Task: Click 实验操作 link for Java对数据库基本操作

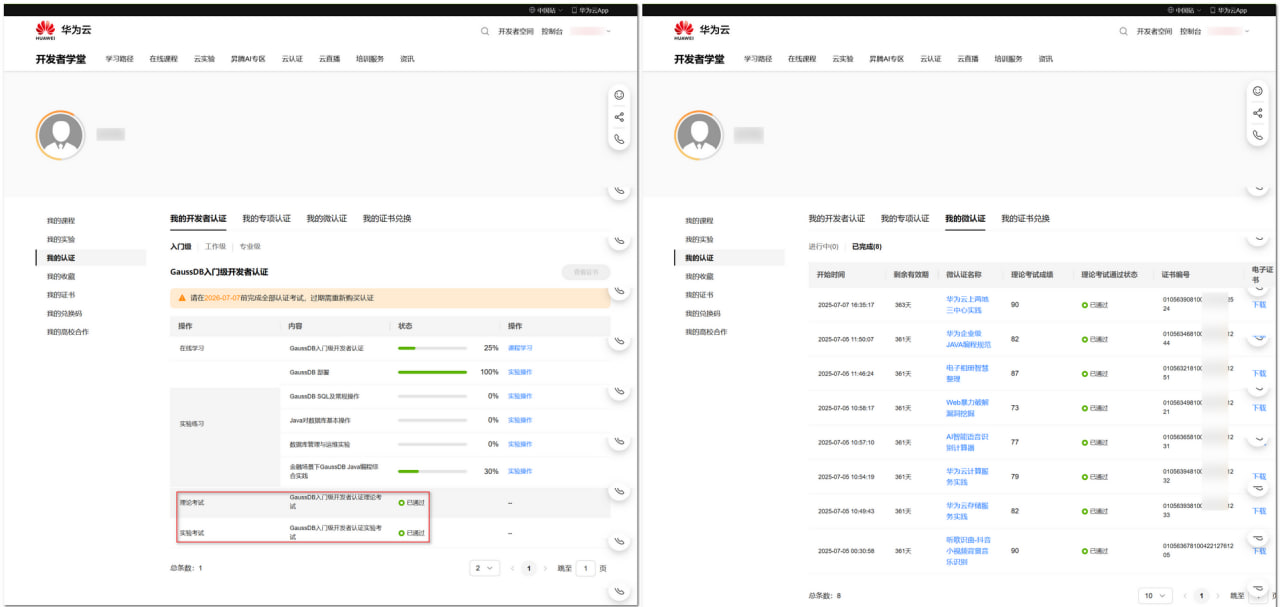Action: [x=520, y=420]
